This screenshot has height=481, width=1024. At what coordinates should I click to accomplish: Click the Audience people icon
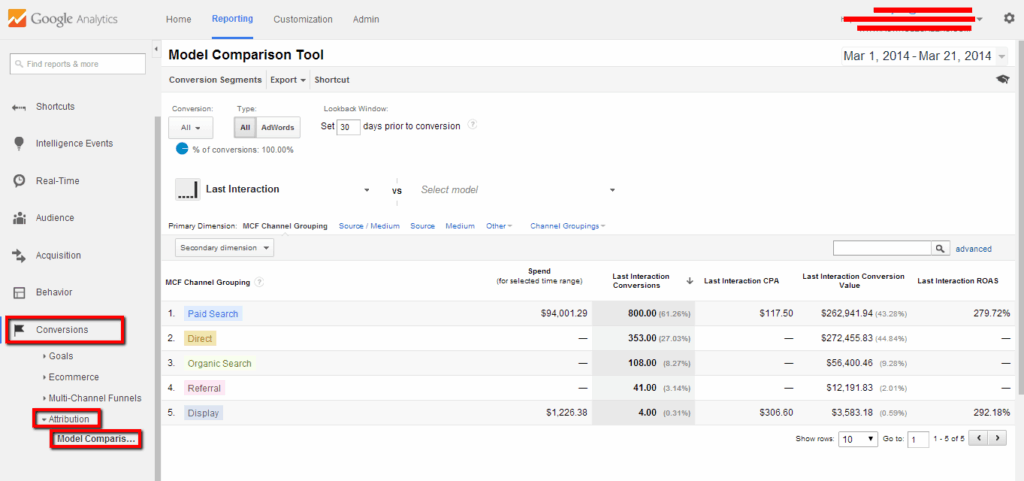pyautogui.click(x=20, y=218)
